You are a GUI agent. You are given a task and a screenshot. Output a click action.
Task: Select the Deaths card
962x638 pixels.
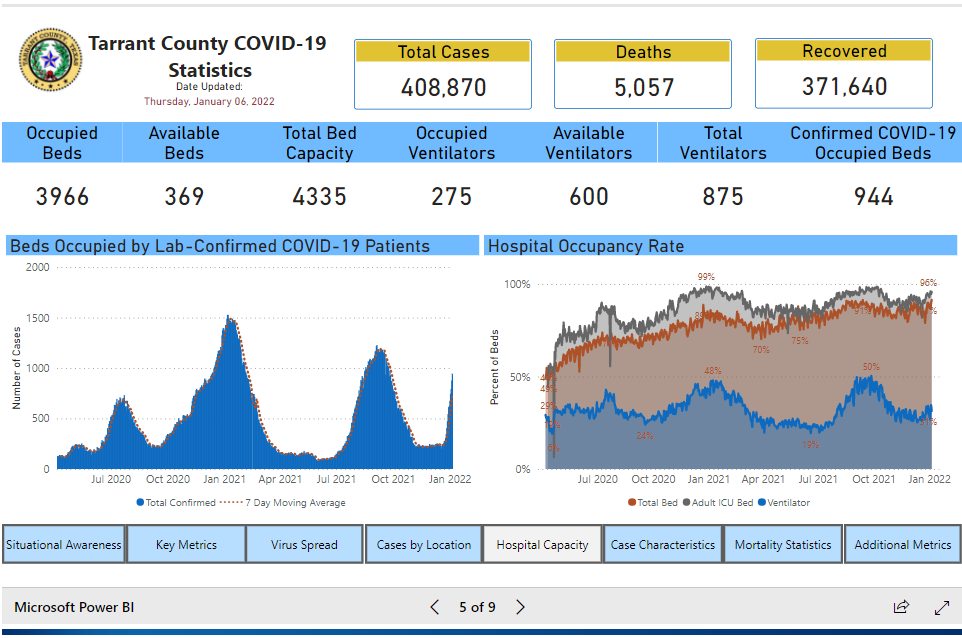(x=643, y=74)
